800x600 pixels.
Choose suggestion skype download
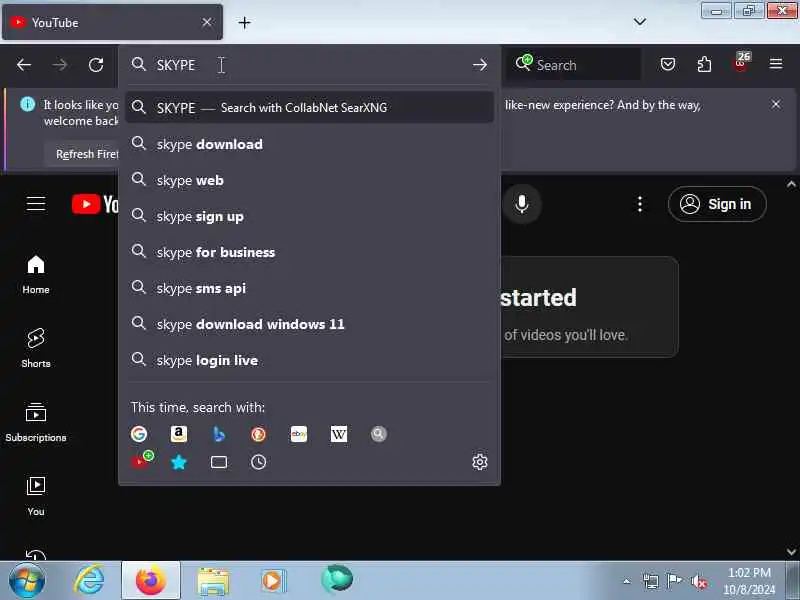[309, 144]
